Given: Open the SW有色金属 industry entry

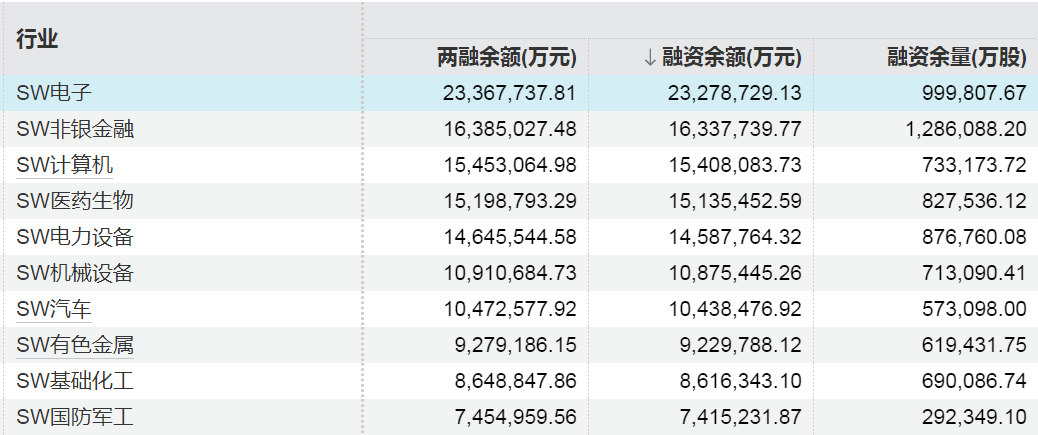Looking at the screenshot, I should click(75, 346).
